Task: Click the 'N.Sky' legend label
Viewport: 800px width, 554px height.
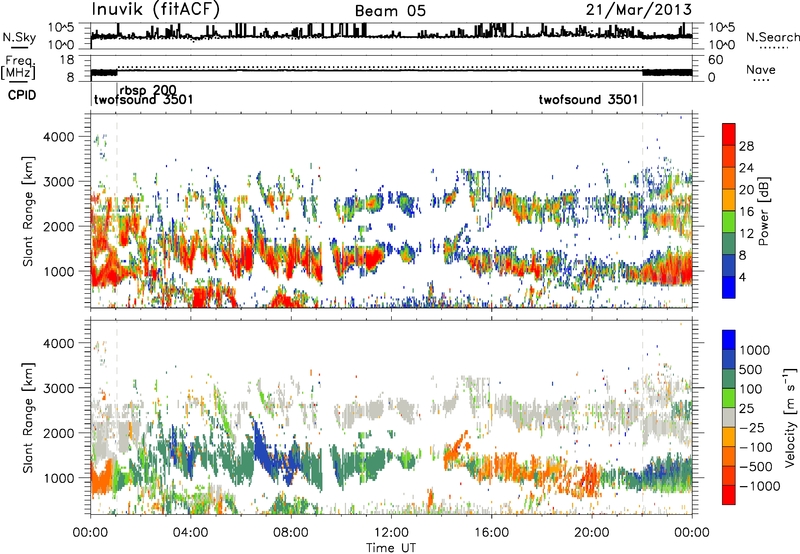Action: [x=19, y=37]
